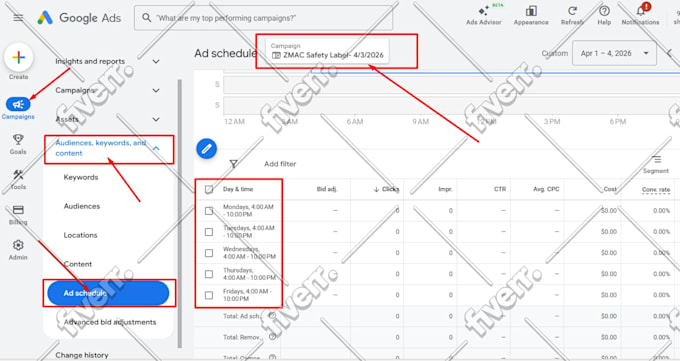The width and height of the screenshot is (680, 361).
Task: Sort by the Clicks column header
Action: coord(386,189)
